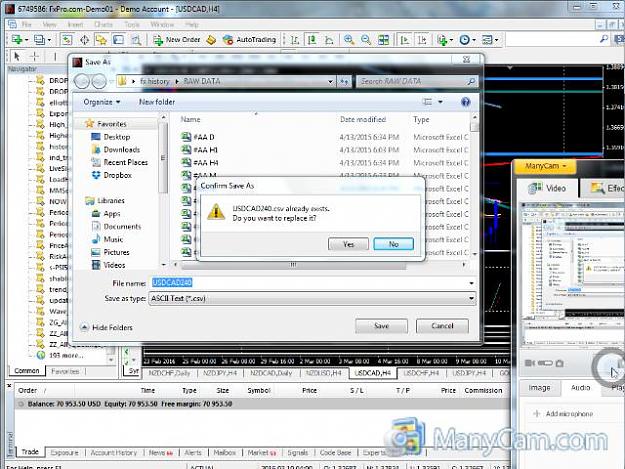Screen dimensions: 625x469
Task: Click the New folder button
Action: pyautogui.click(x=157, y=102)
